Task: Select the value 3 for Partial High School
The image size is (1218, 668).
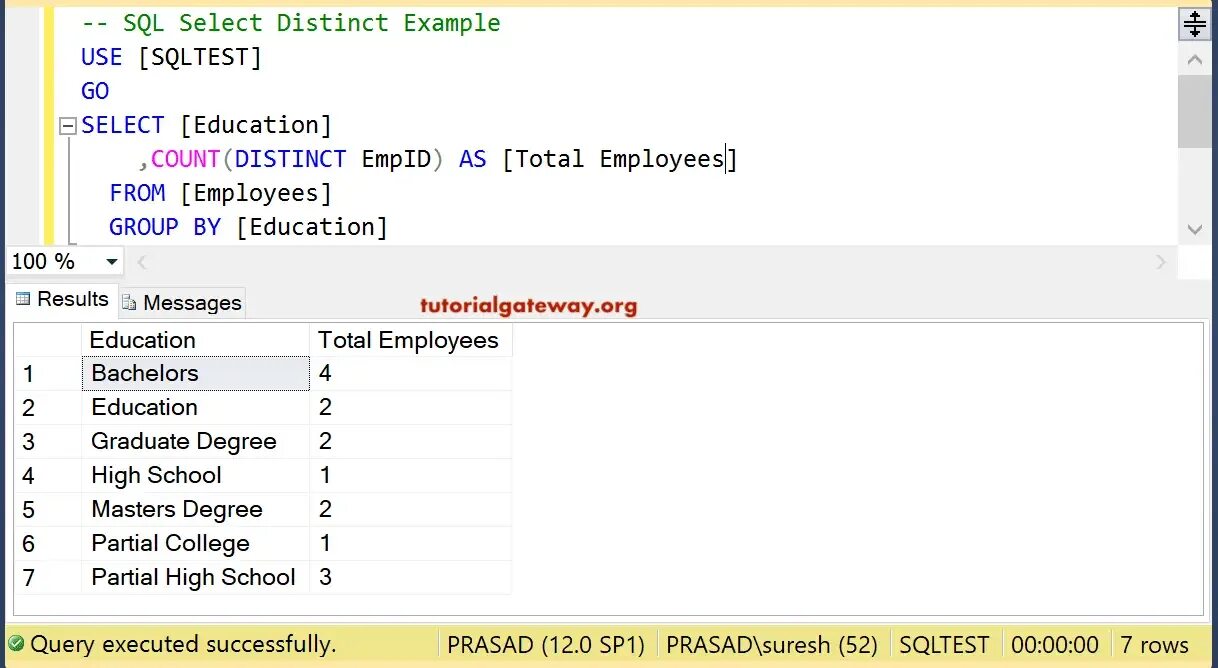Action: click(410, 577)
